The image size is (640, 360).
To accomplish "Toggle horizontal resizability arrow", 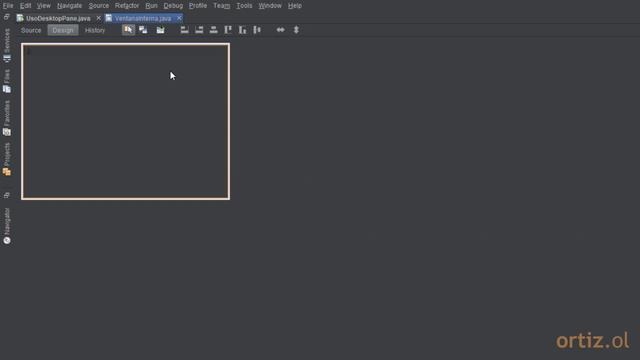I will point(280,30).
